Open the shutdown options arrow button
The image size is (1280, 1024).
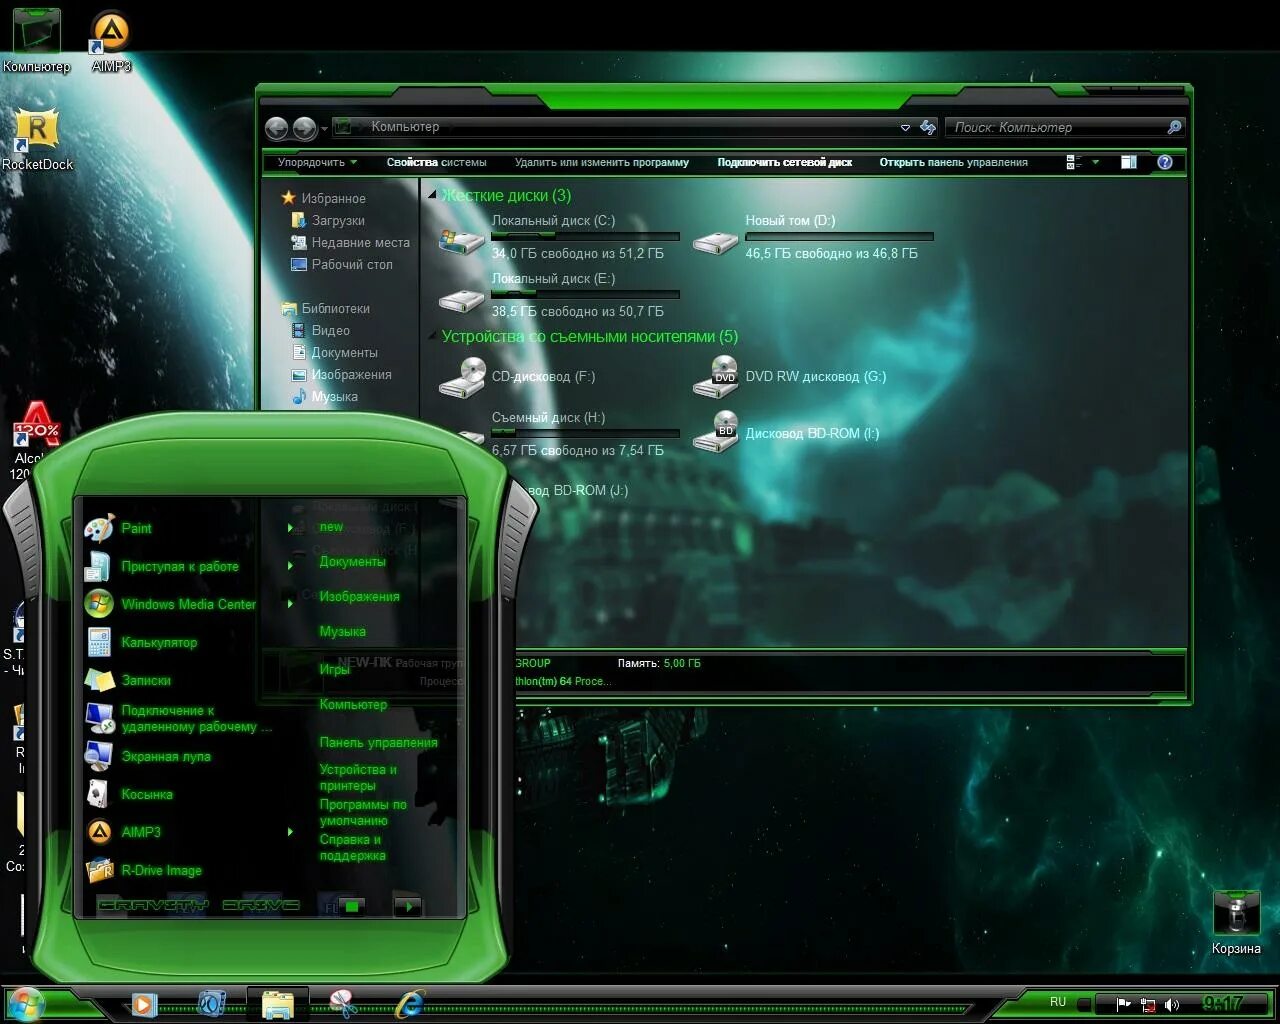point(408,906)
